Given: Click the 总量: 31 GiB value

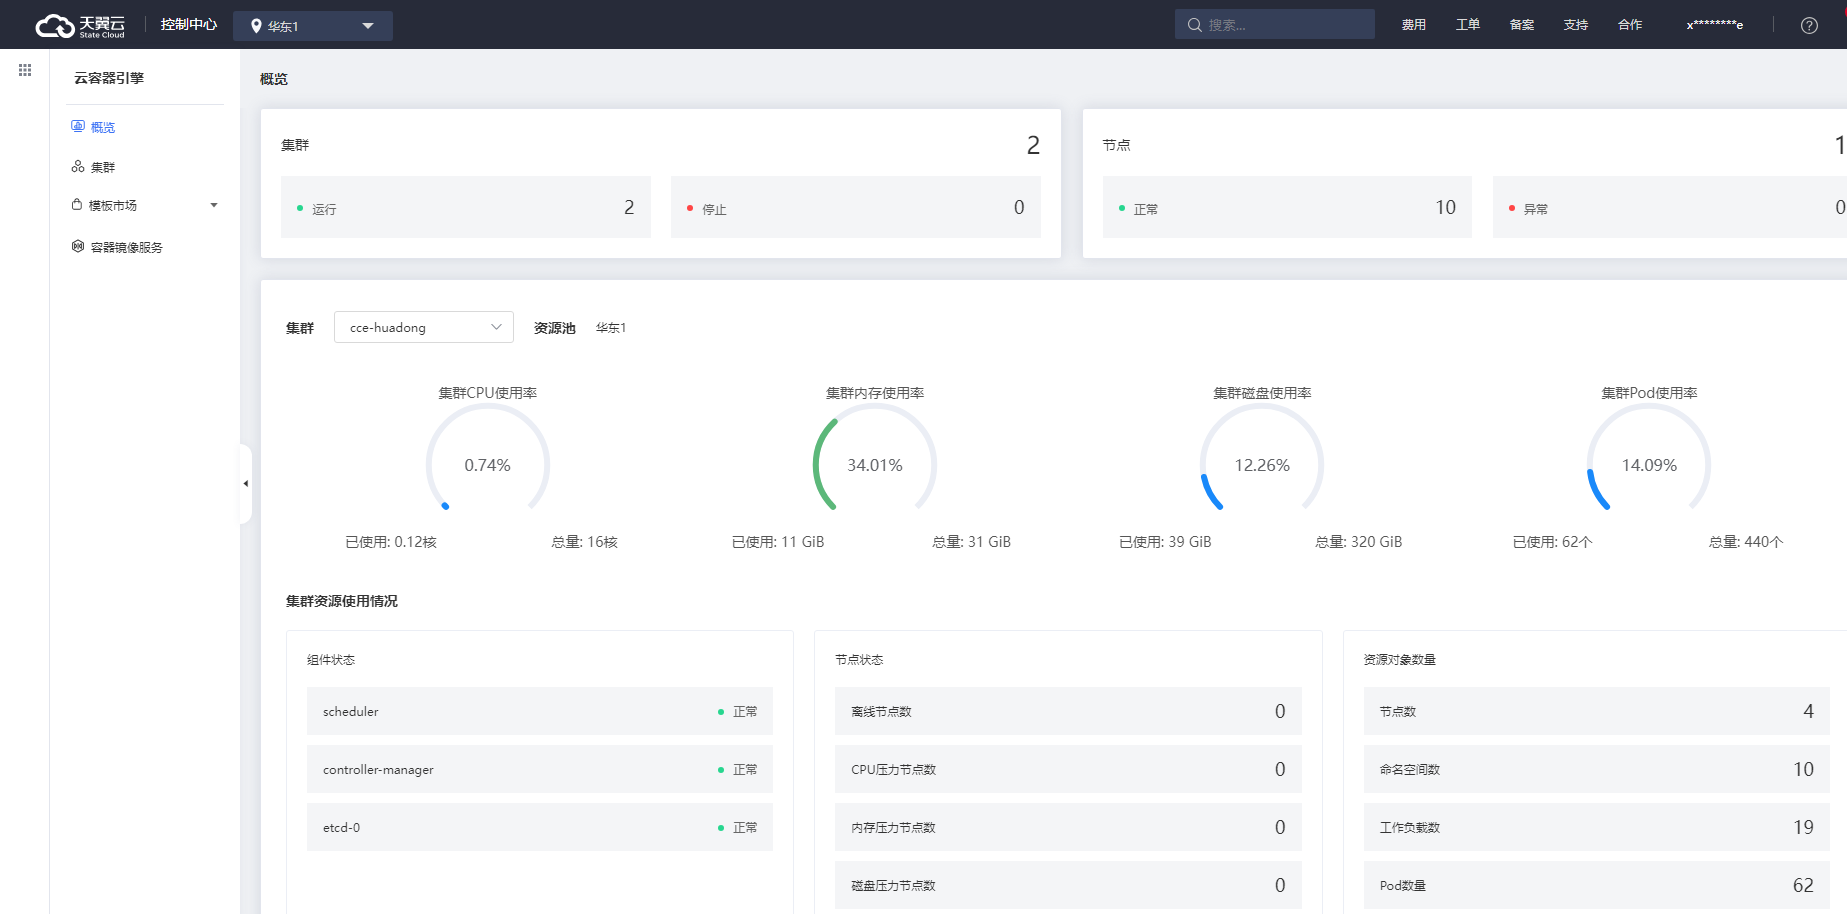Looking at the screenshot, I should [x=972, y=542].
